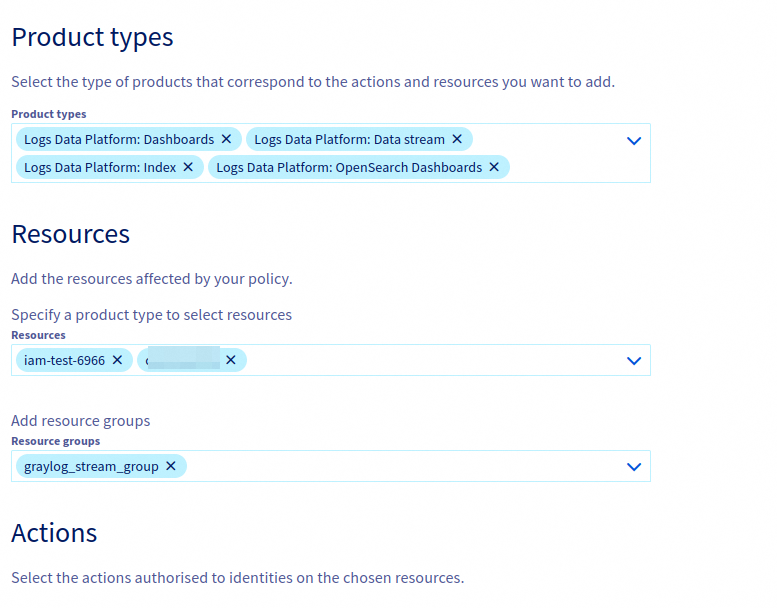Remove the Logs Data Platform: Index tag
777x608 pixels.
tap(188, 167)
